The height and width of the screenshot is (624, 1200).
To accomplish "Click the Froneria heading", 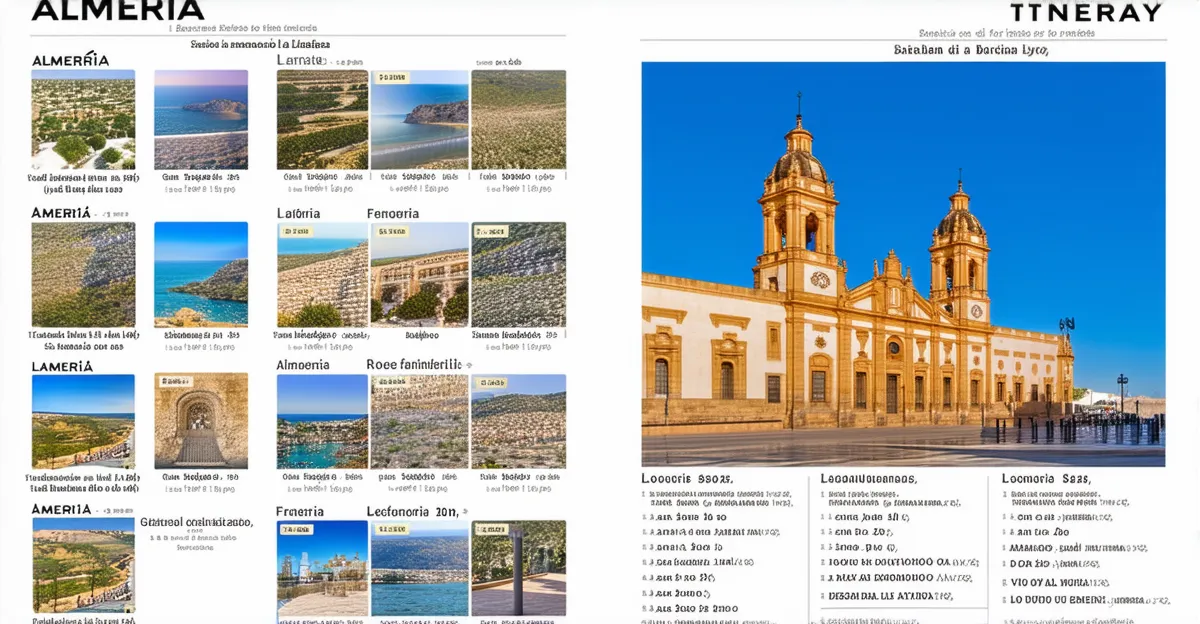I will pos(300,511).
